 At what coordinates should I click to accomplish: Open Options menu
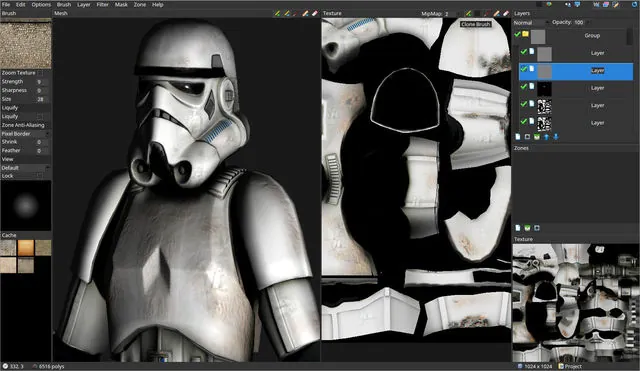pyautogui.click(x=41, y=4)
